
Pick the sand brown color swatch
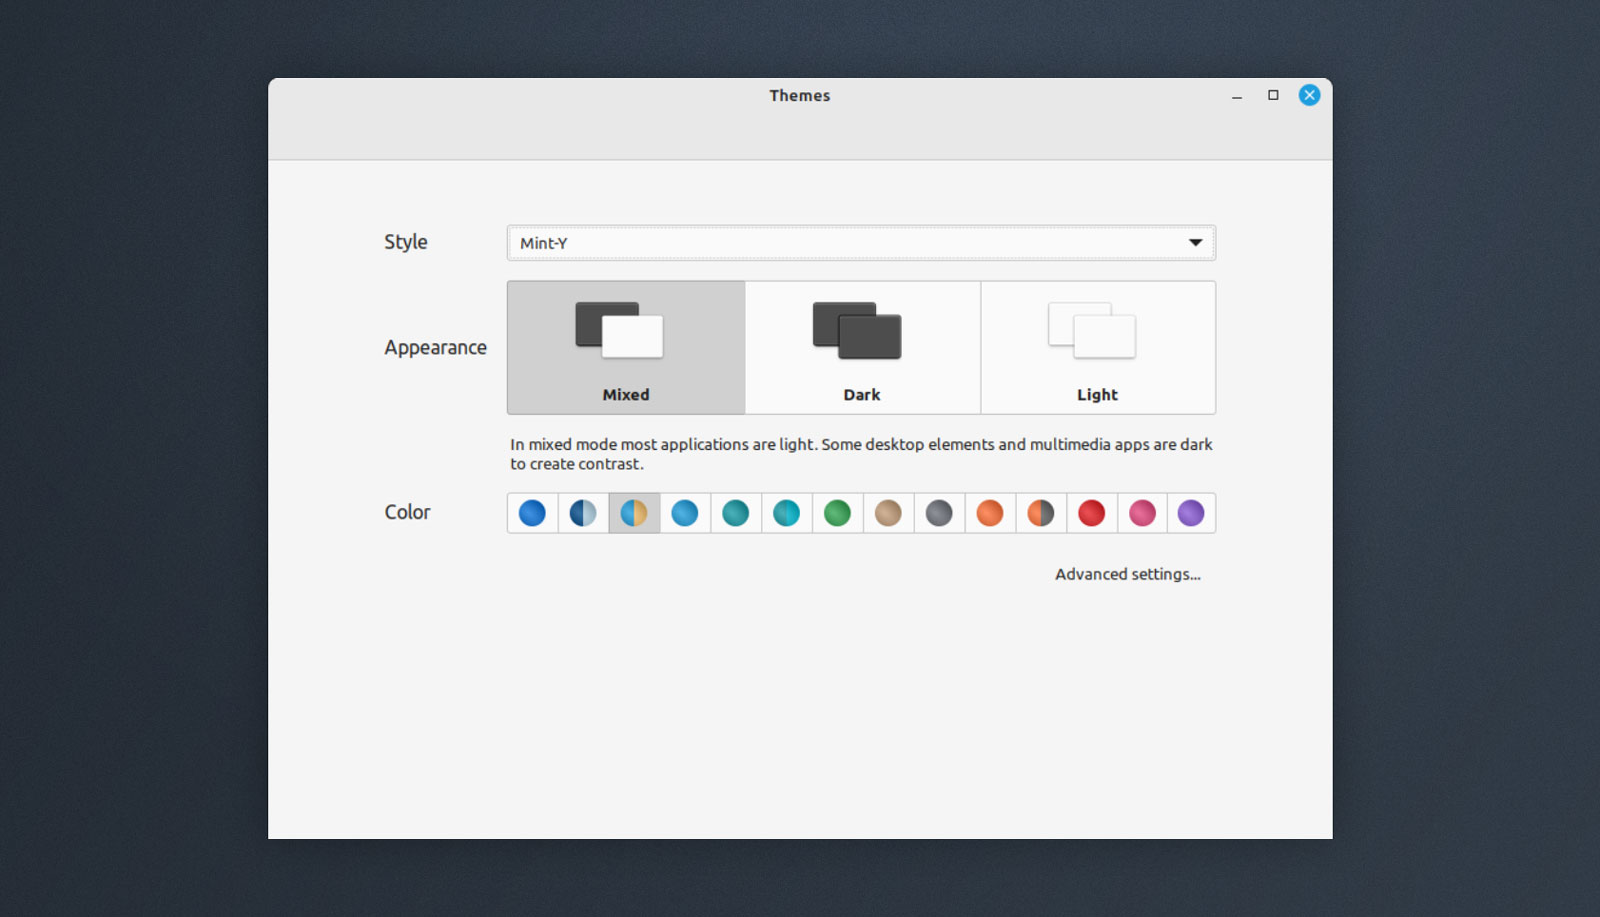pos(888,513)
